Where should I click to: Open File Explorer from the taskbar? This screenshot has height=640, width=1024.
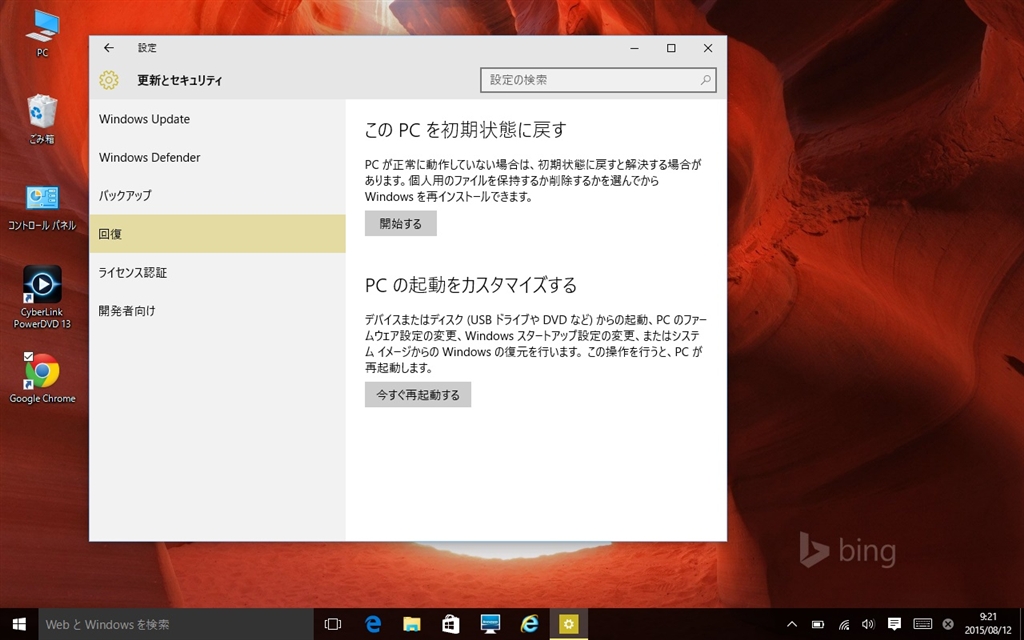pyautogui.click(x=411, y=624)
